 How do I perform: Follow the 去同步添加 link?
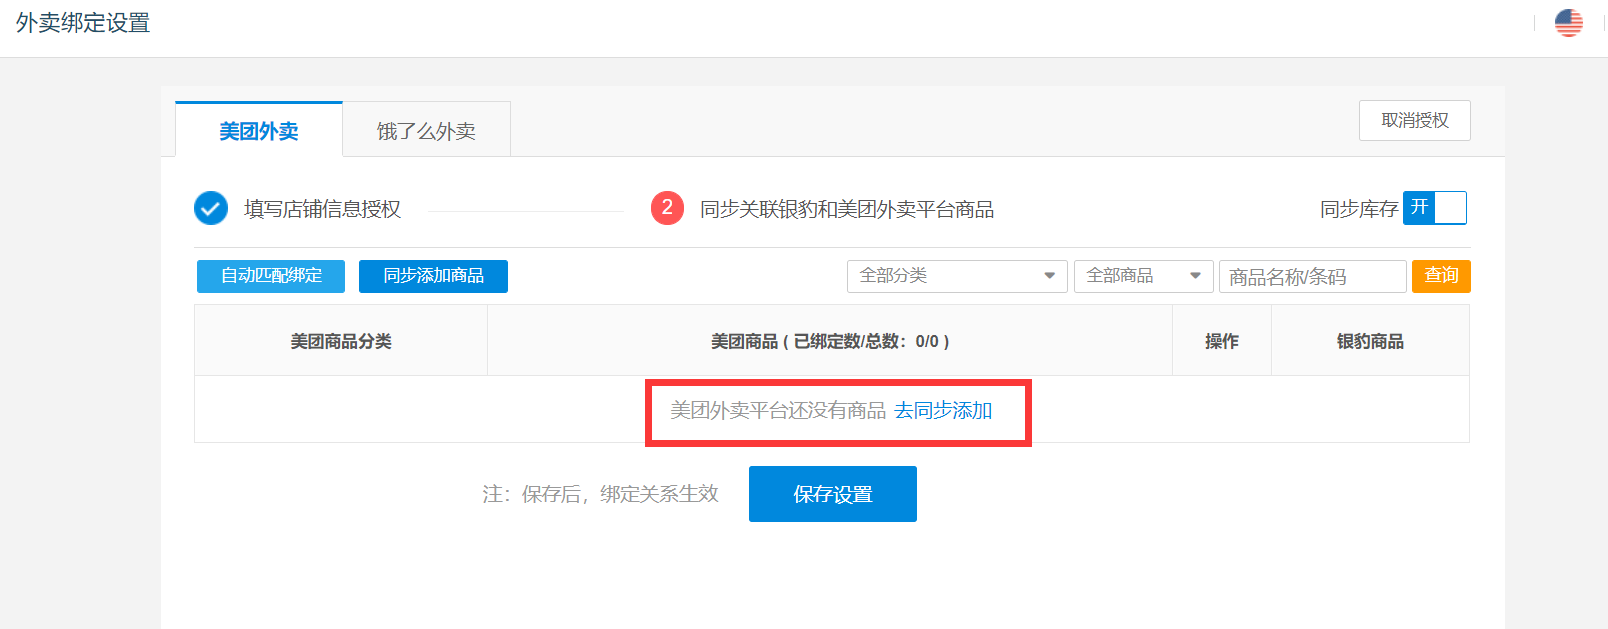click(x=943, y=411)
